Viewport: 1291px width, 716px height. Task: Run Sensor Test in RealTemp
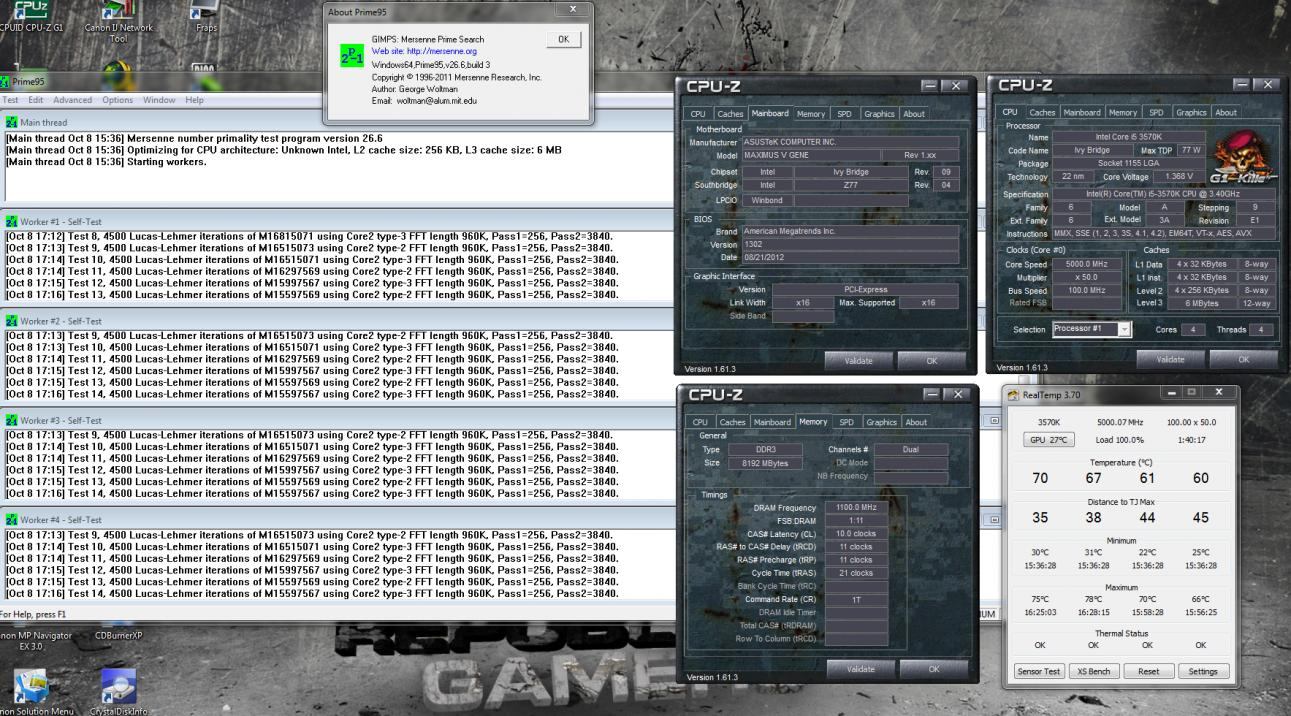1039,672
